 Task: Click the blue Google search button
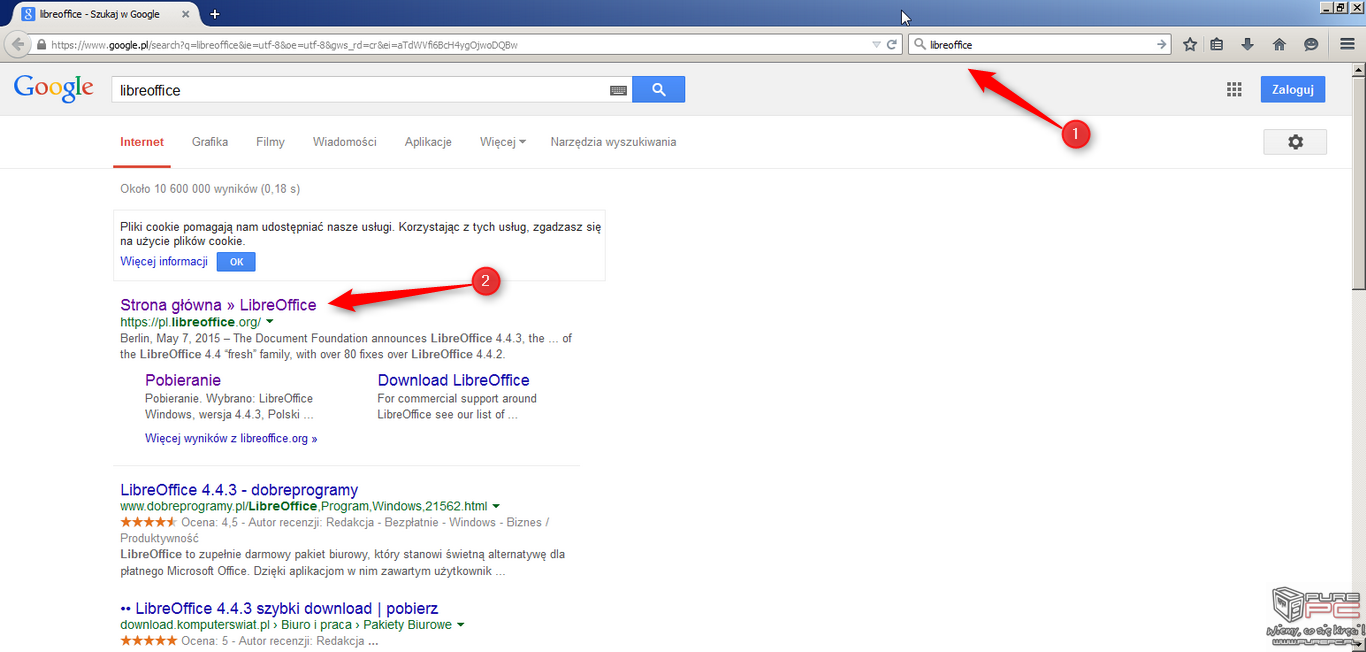[x=659, y=89]
